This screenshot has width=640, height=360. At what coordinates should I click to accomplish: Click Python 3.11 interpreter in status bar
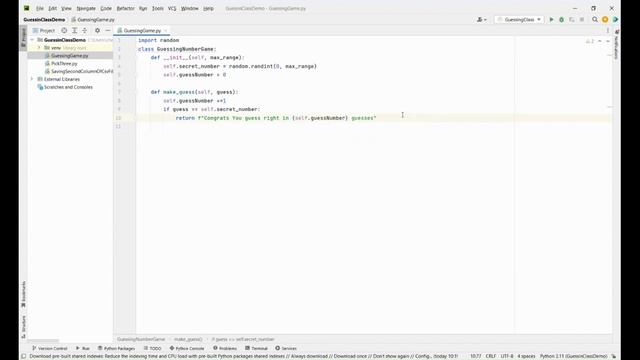coord(573,356)
